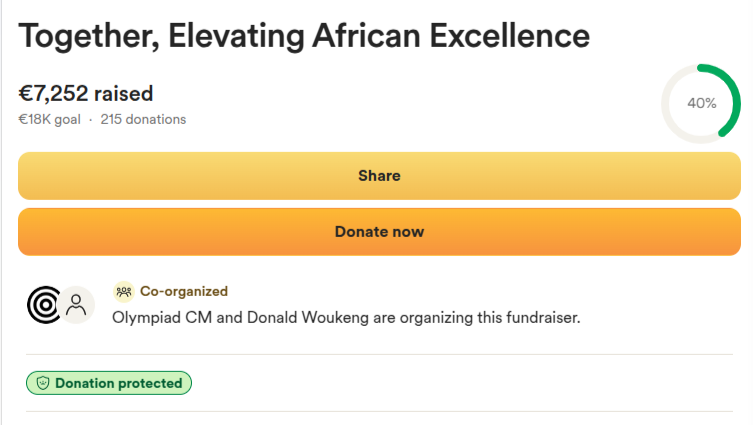Image resolution: width=753 pixels, height=425 pixels.
Task: Click the €7,252 raised amount
Action: pos(86,93)
